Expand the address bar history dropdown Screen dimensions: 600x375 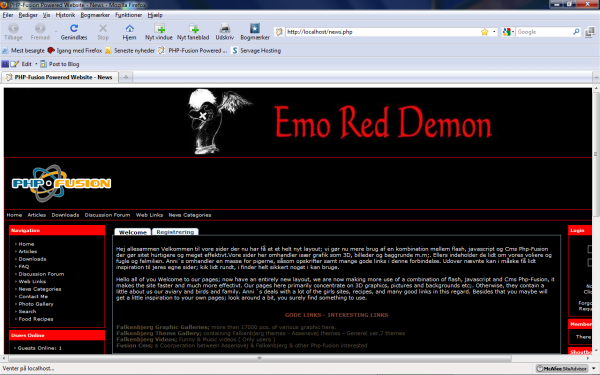pos(494,32)
